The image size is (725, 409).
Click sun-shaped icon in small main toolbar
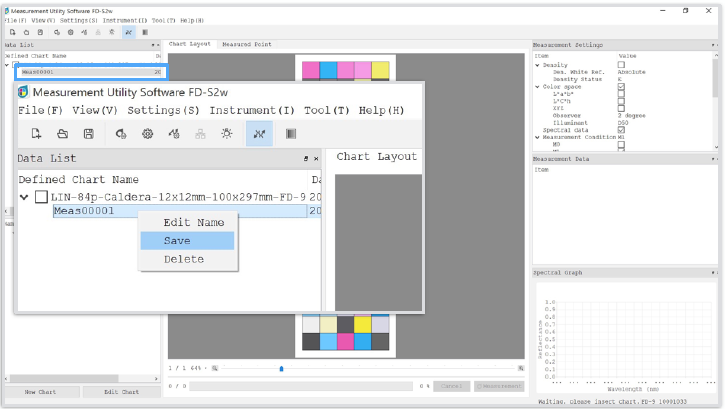point(112,32)
